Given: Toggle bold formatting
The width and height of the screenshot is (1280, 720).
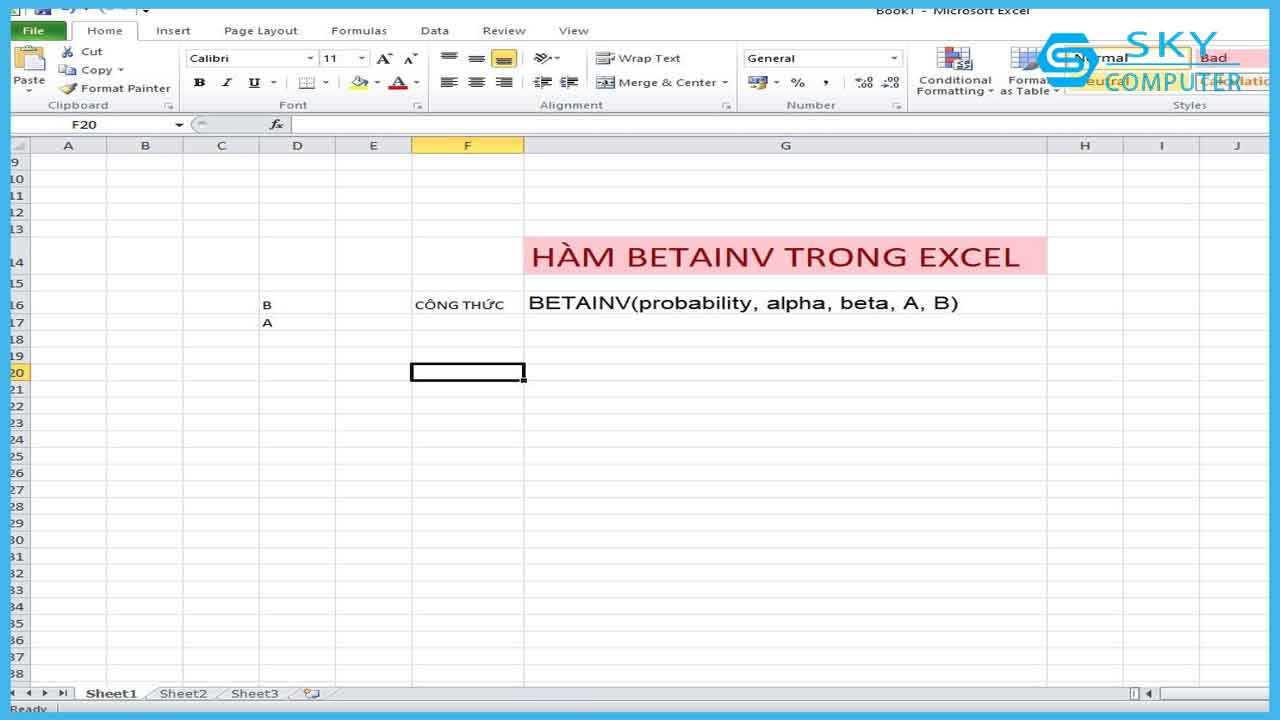Looking at the screenshot, I should tap(199, 83).
